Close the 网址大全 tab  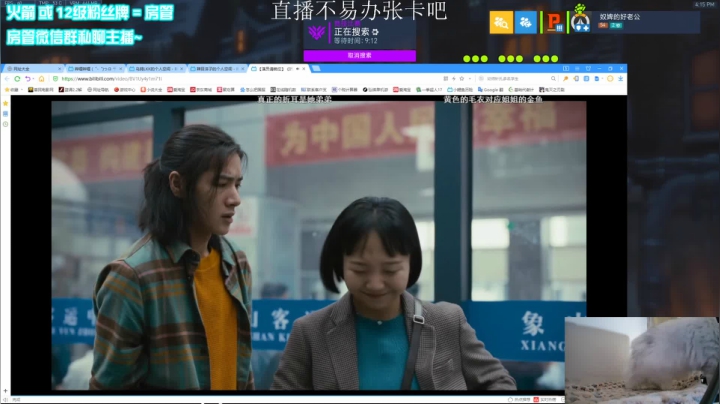[59, 69]
